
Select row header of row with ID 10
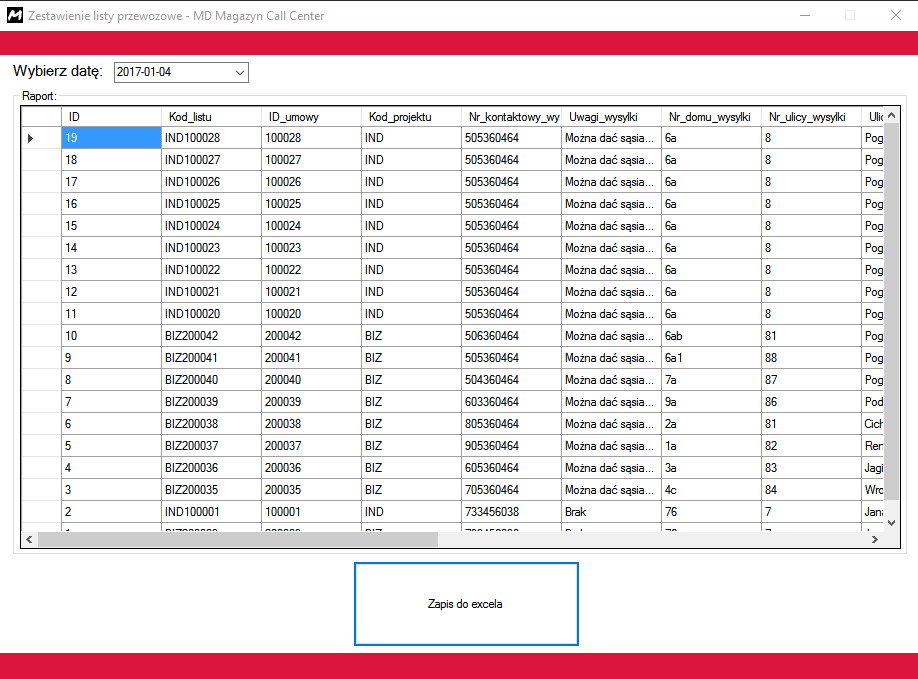pos(41,336)
